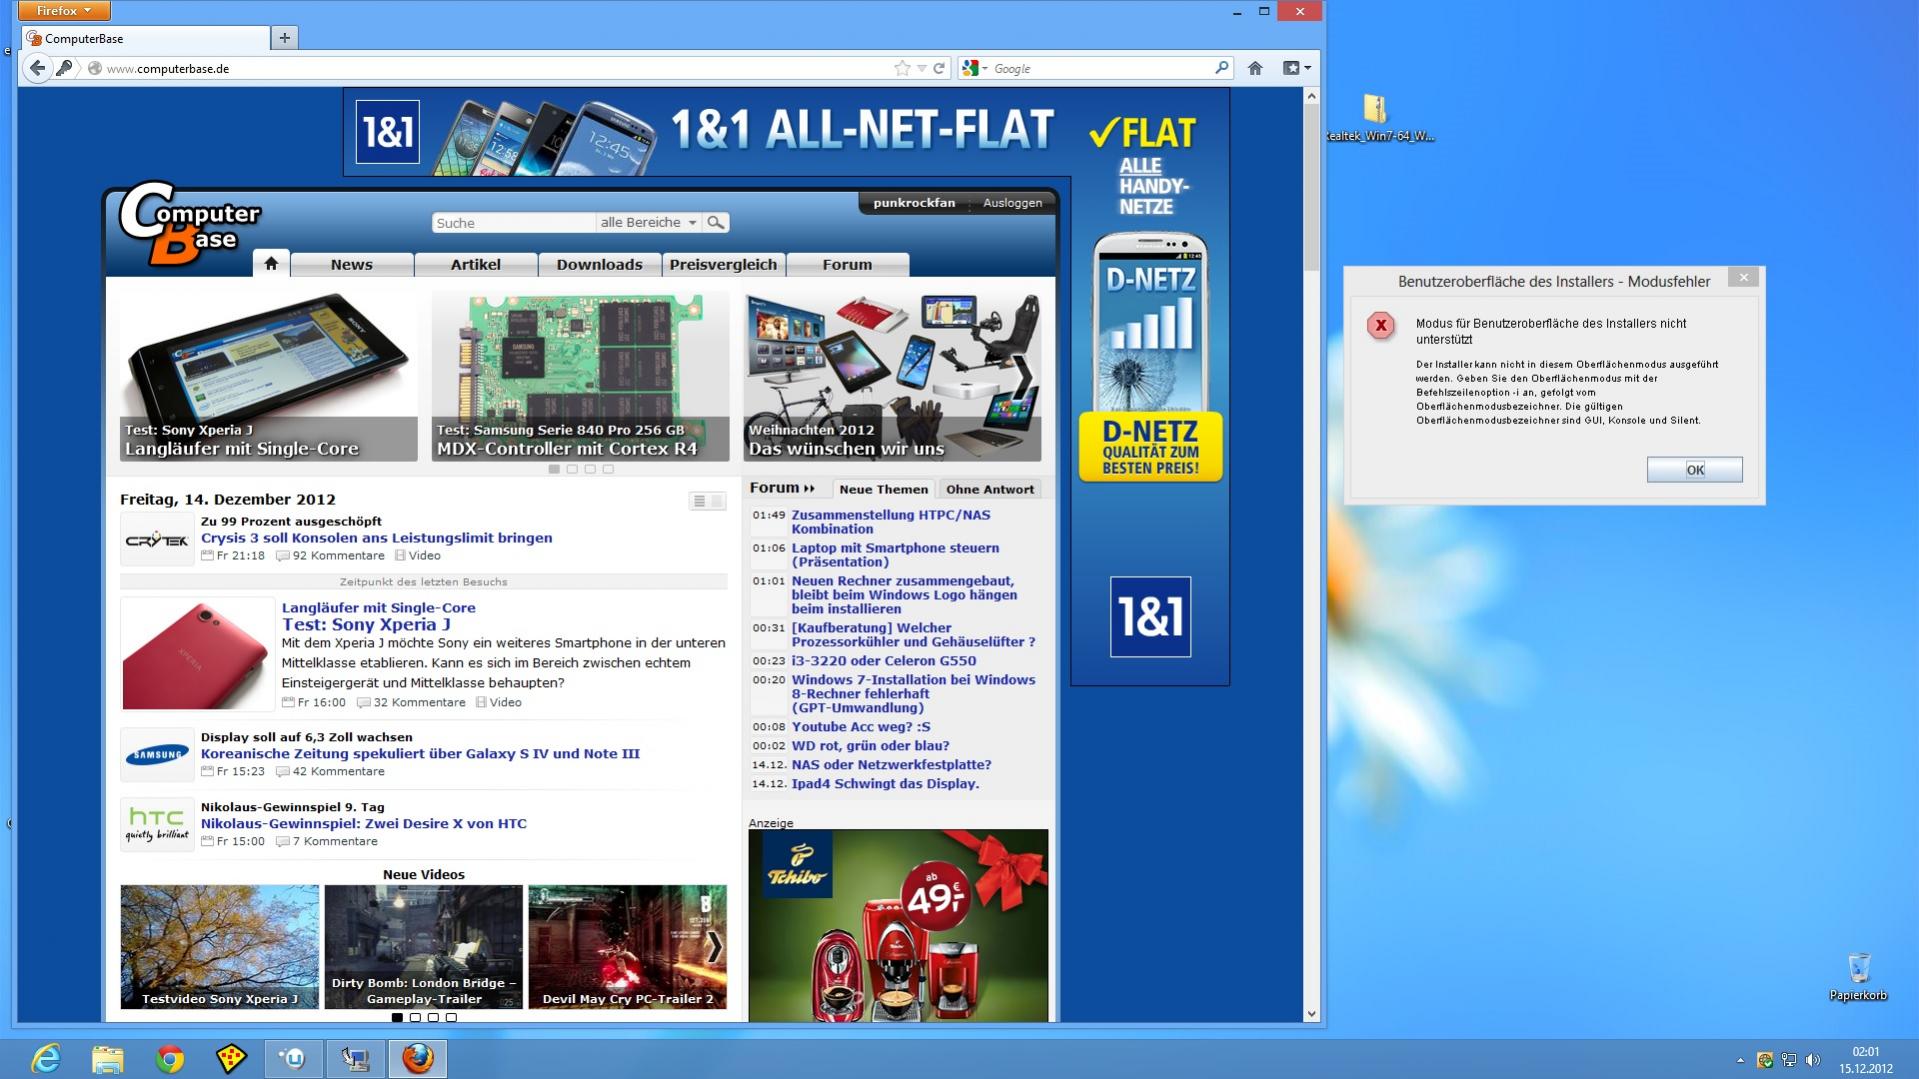Switch to the 'Ohne Antwort' forum tab
This screenshot has width=1919, height=1079.
click(990, 489)
